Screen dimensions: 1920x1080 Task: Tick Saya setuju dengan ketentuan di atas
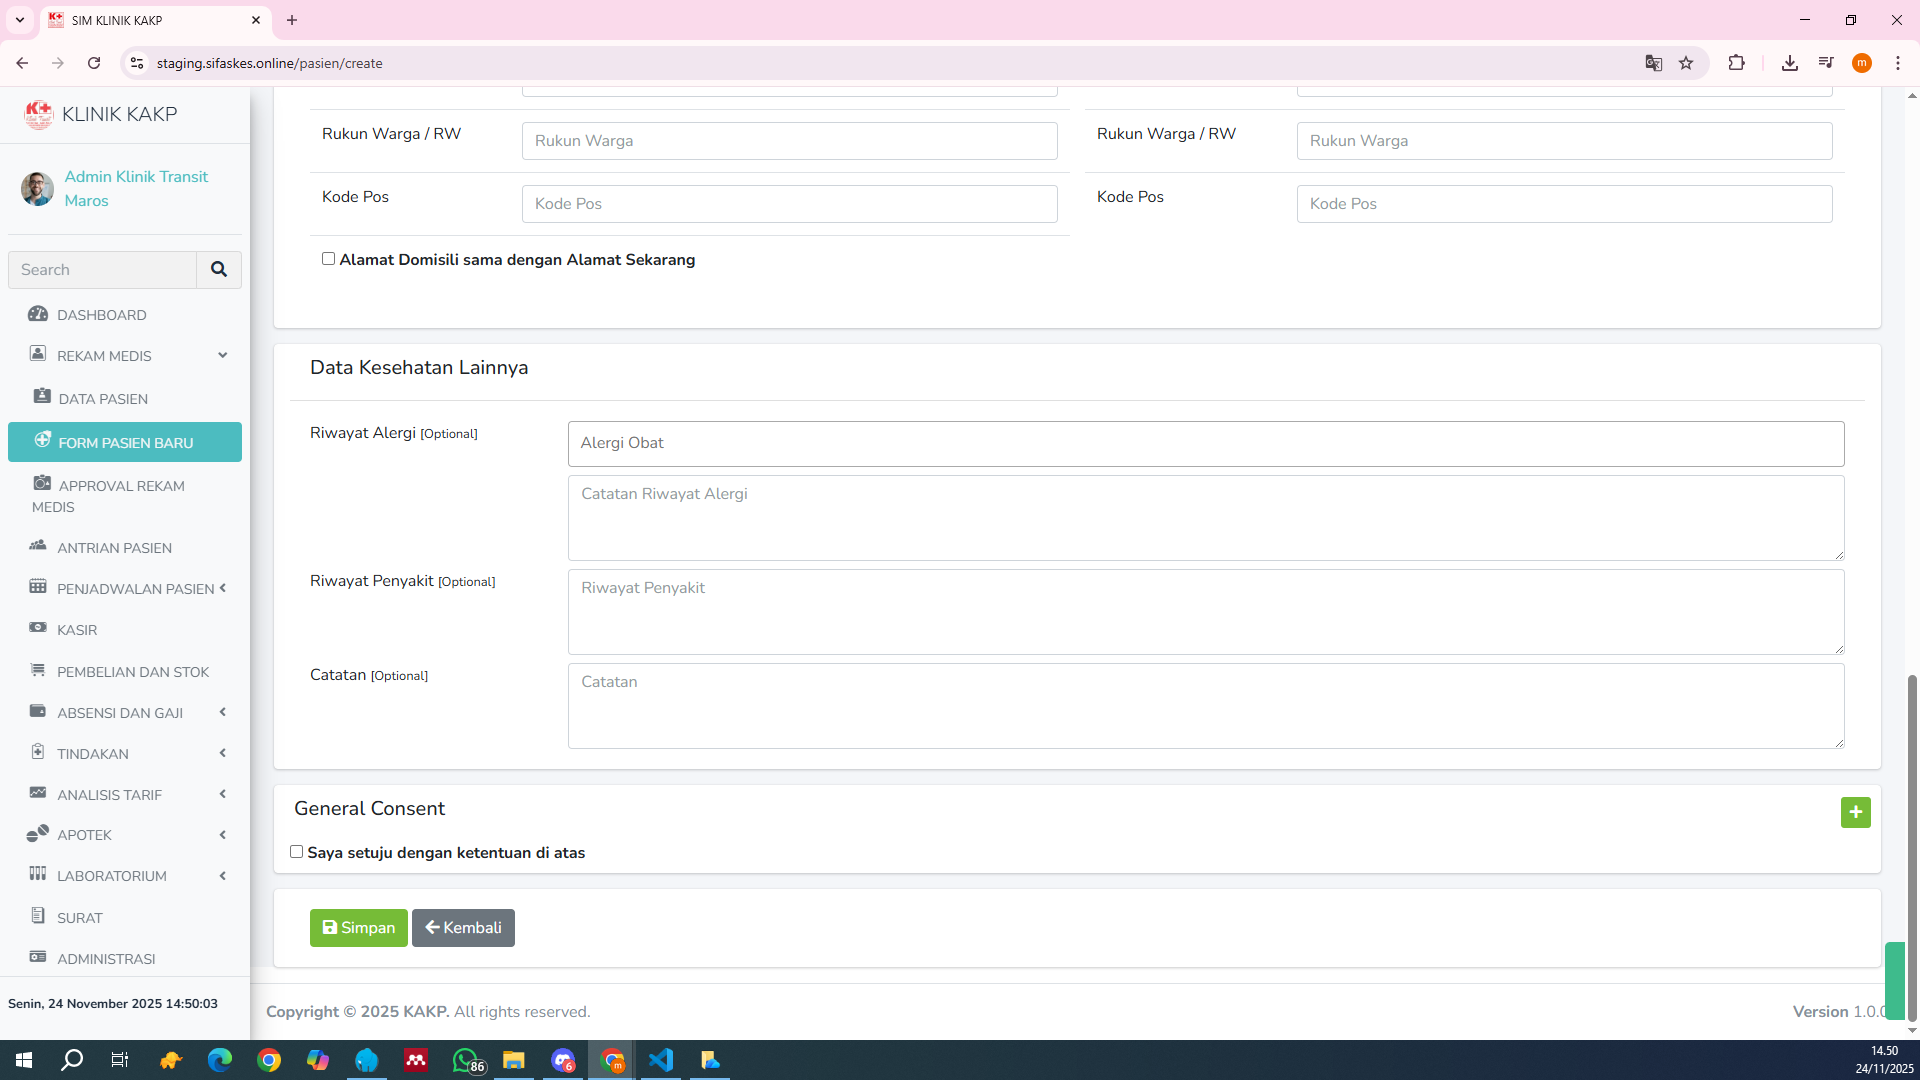click(x=296, y=852)
